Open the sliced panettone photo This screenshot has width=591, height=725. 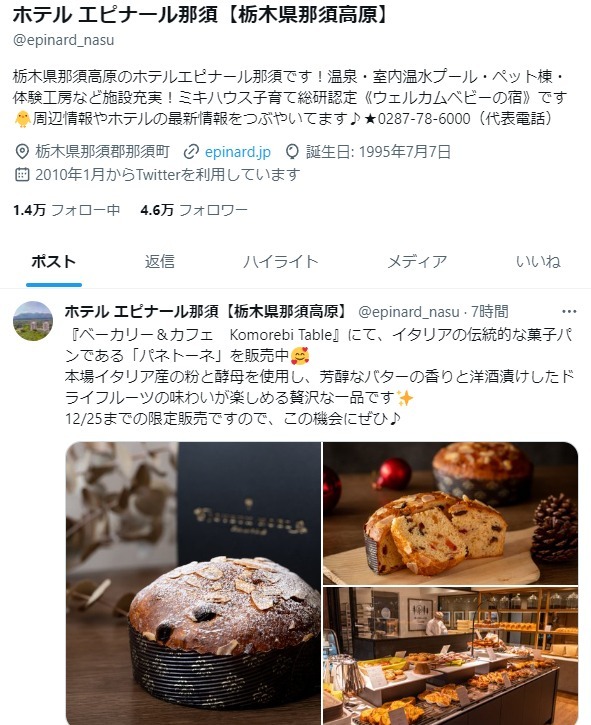click(450, 513)
